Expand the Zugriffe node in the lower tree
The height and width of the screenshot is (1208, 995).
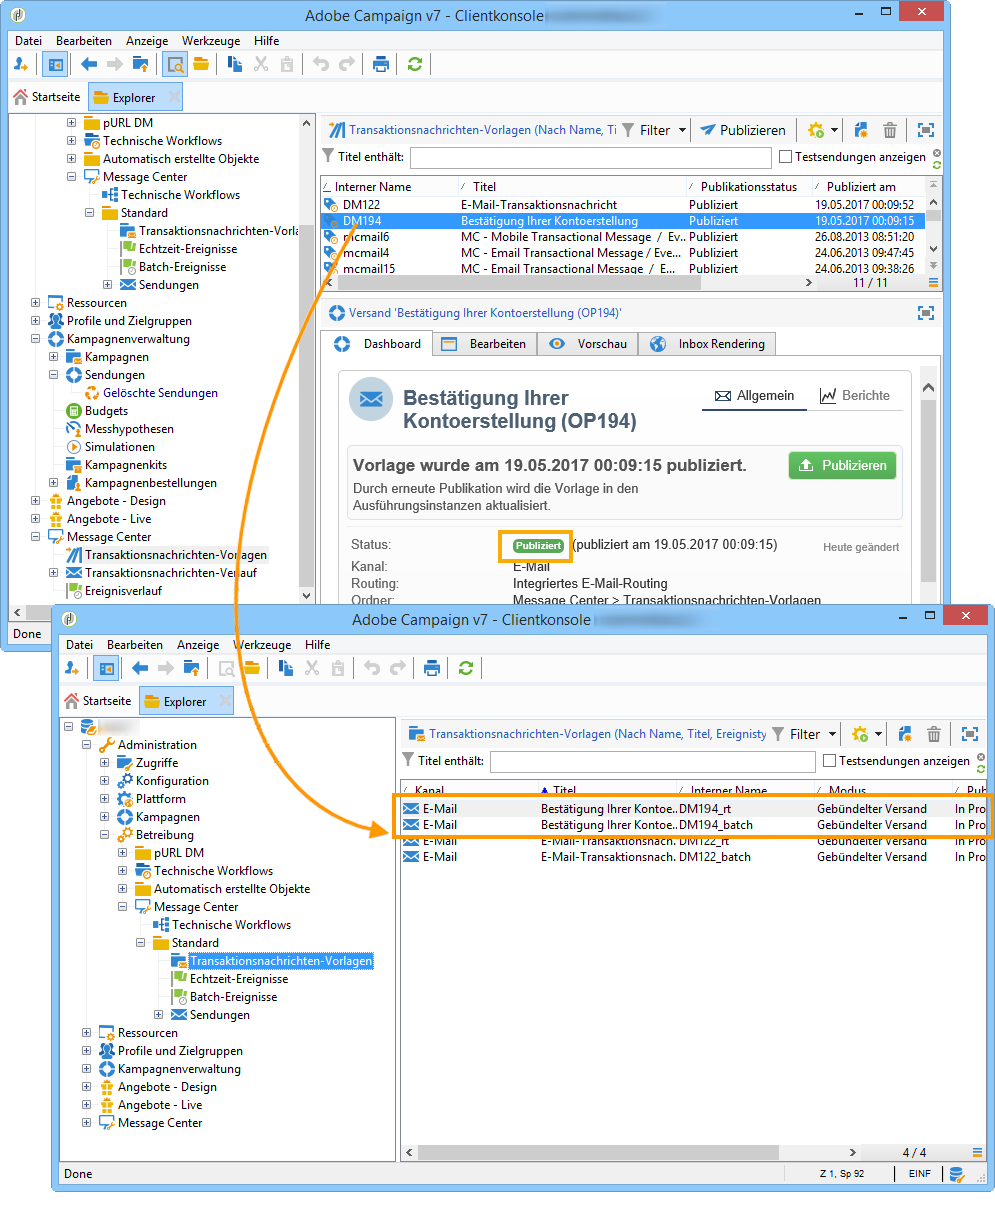(105, 763)
